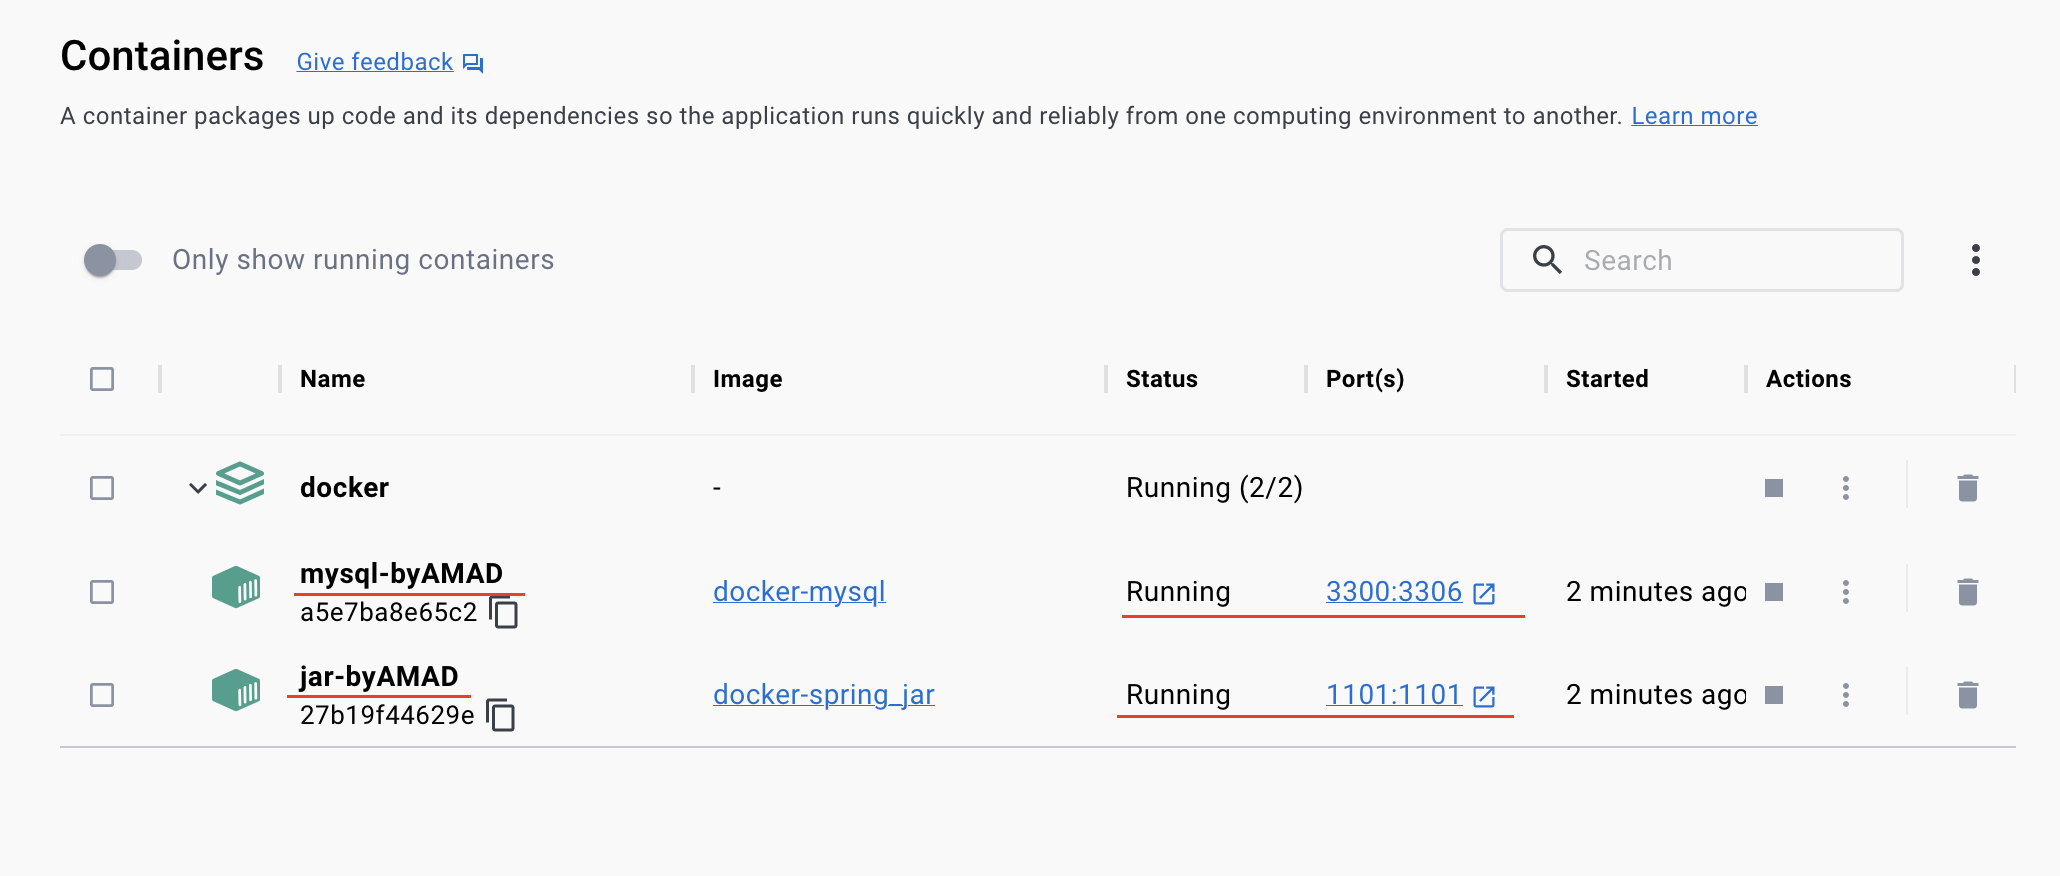2060x876 pixels.
Task: Open the docker-mysql image link
Action: click(799, 592)
